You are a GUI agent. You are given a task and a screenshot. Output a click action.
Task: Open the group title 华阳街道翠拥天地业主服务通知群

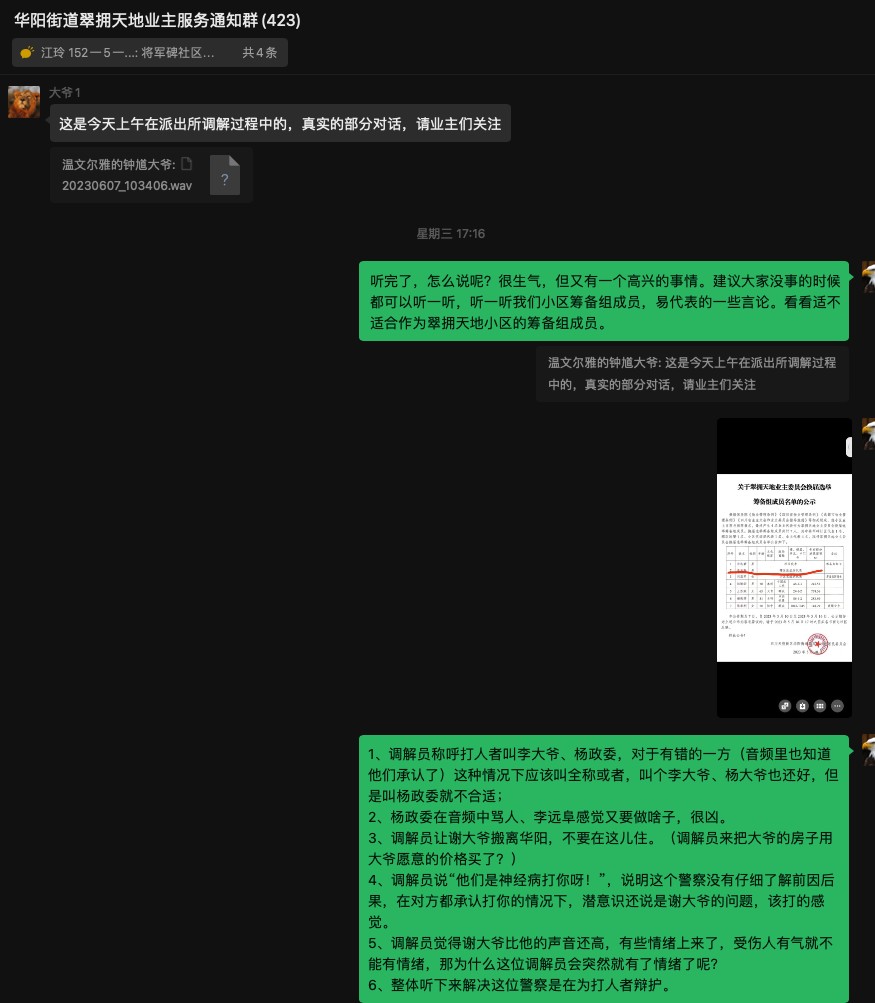(x=157, y=20)
